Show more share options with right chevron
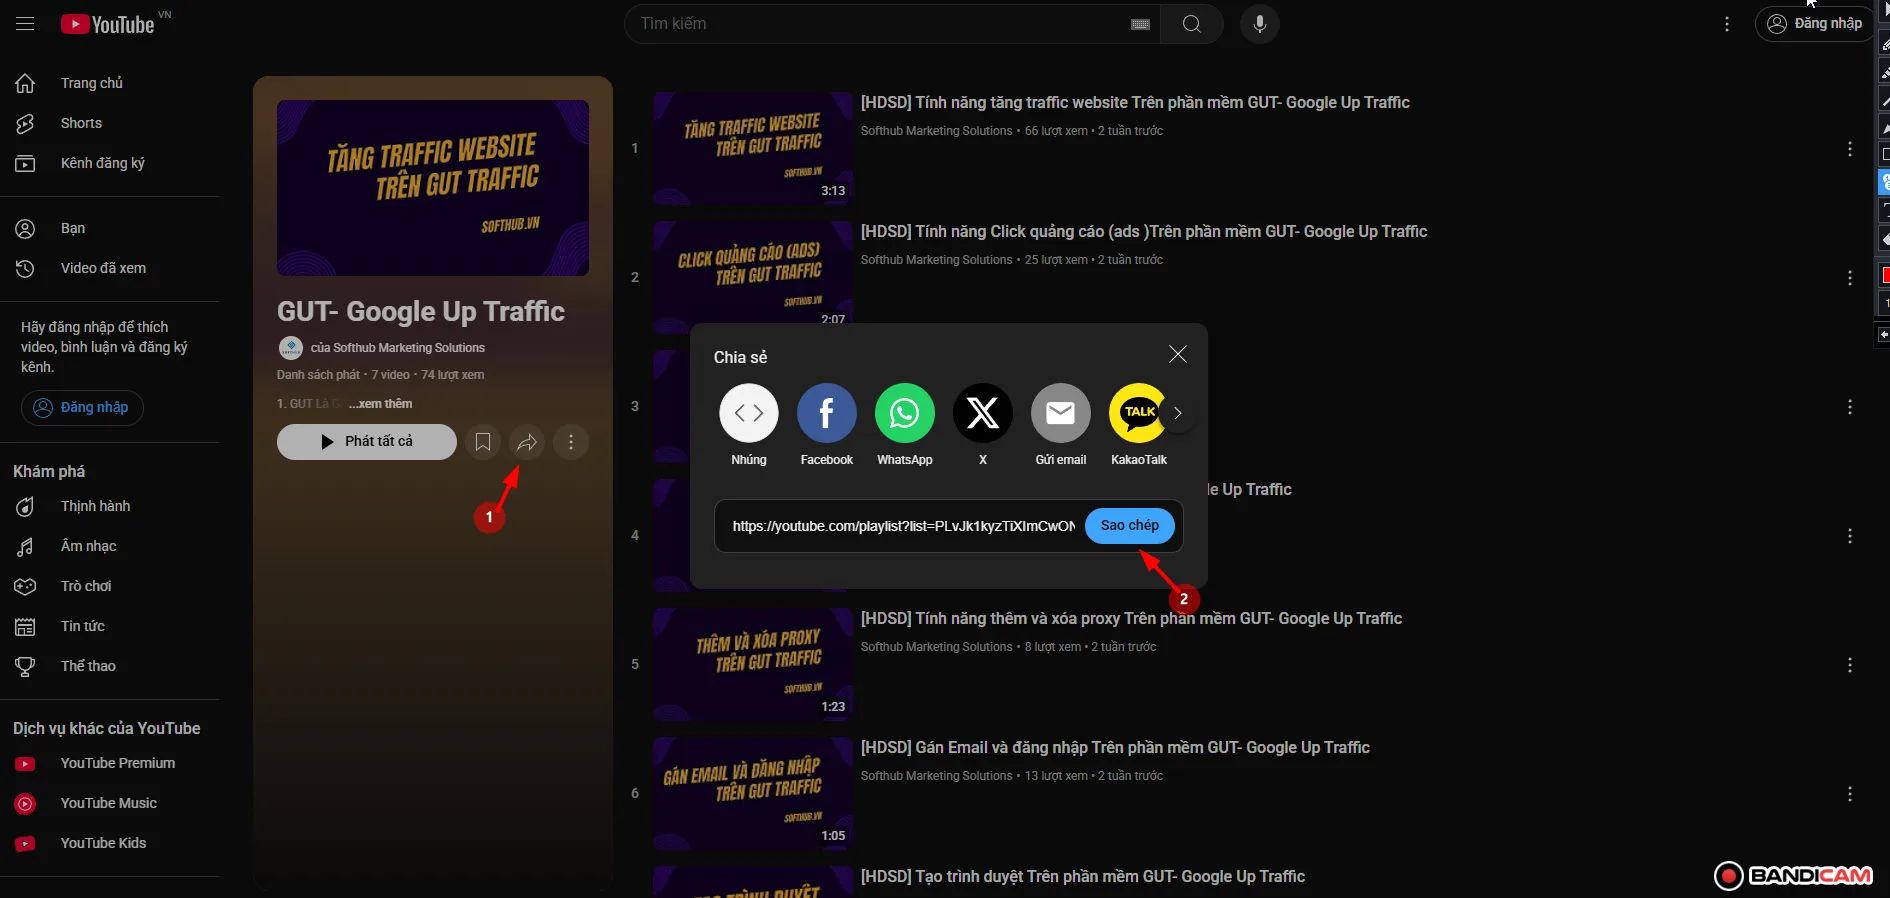Viewport: 1890px width, 898px height. [1178, 413]
